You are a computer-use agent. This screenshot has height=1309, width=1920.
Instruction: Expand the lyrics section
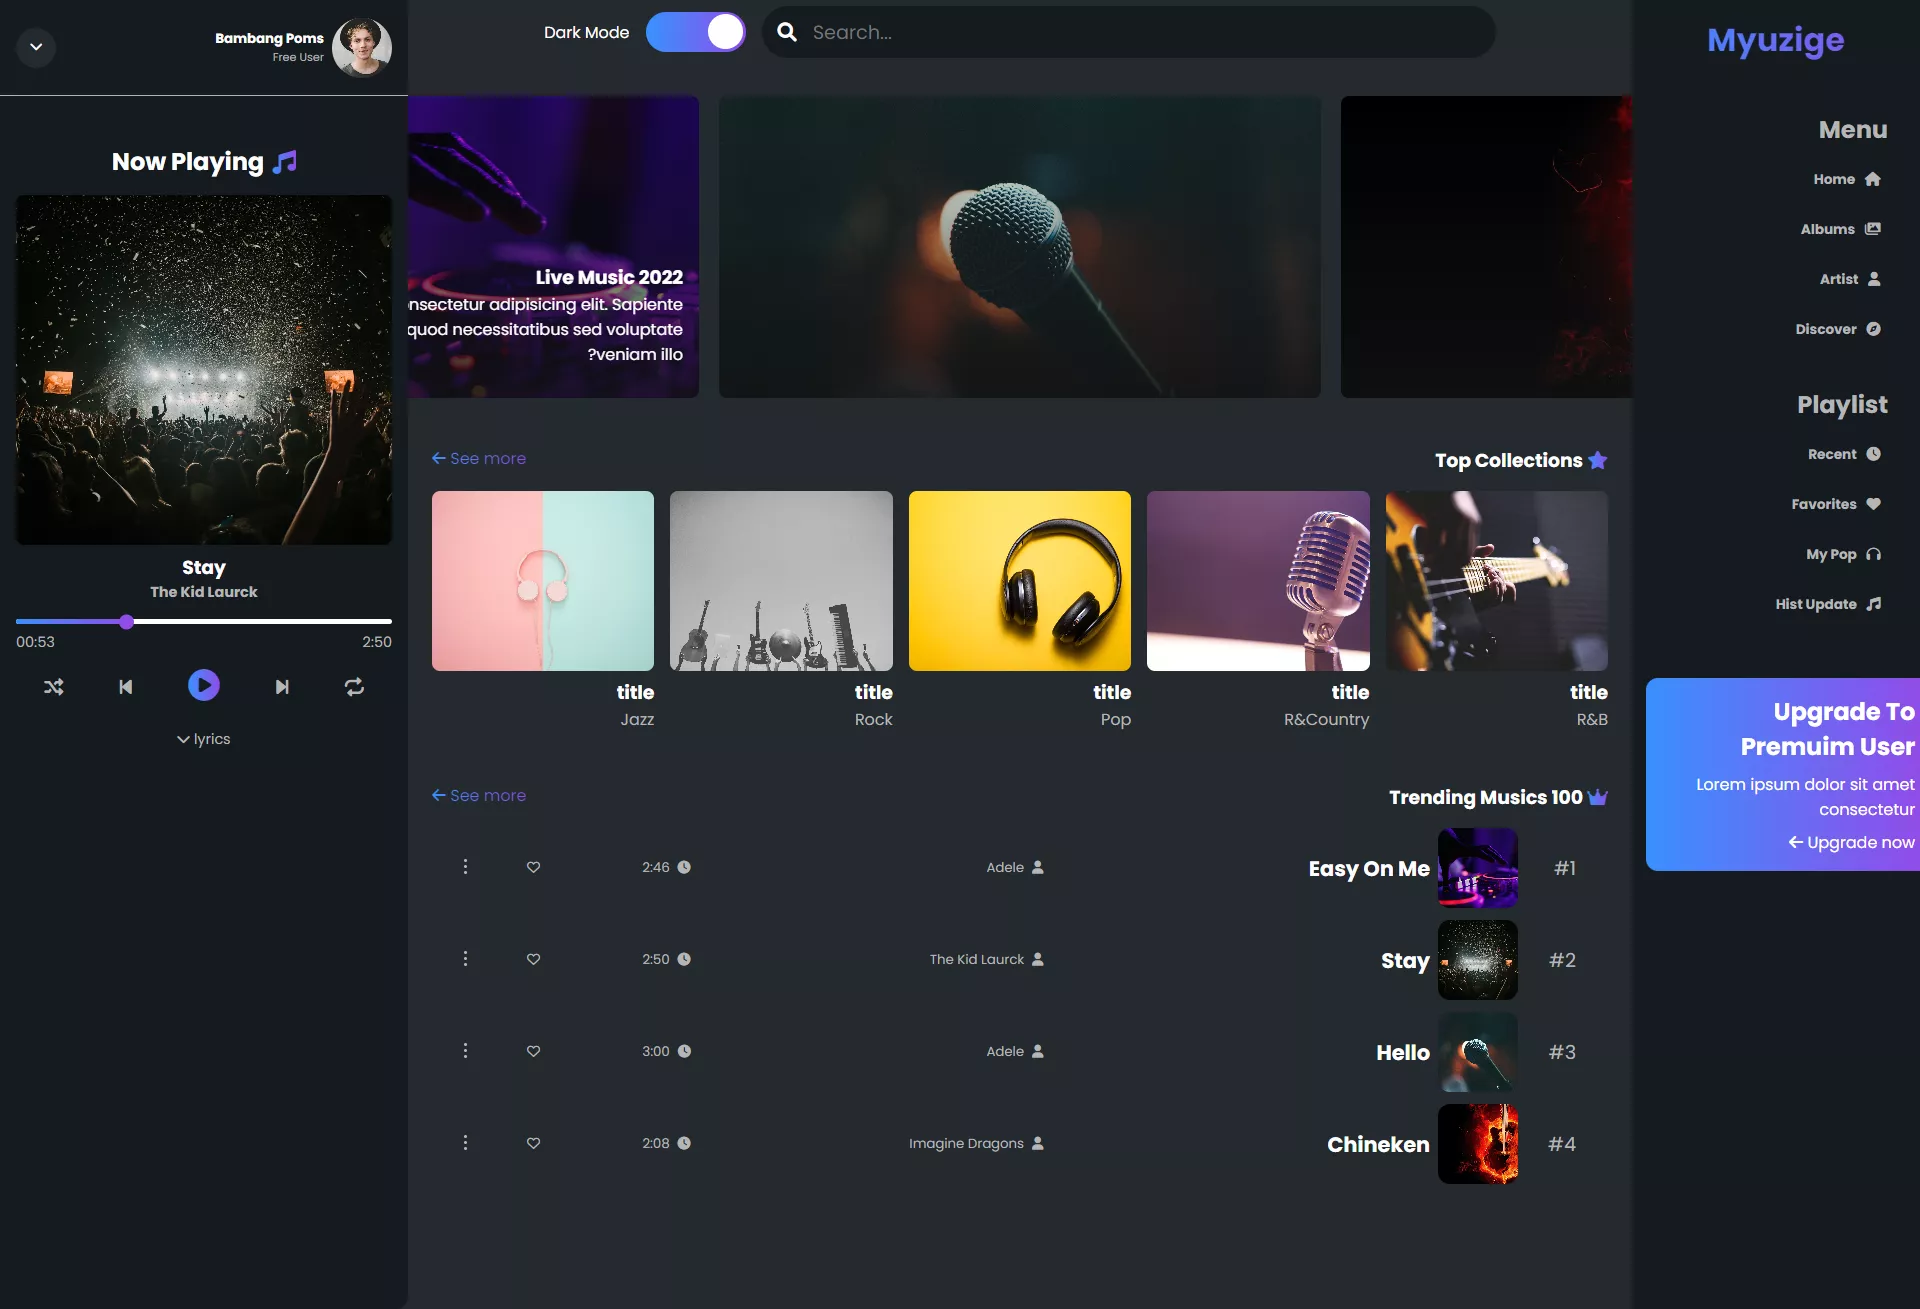coord(204,739)
